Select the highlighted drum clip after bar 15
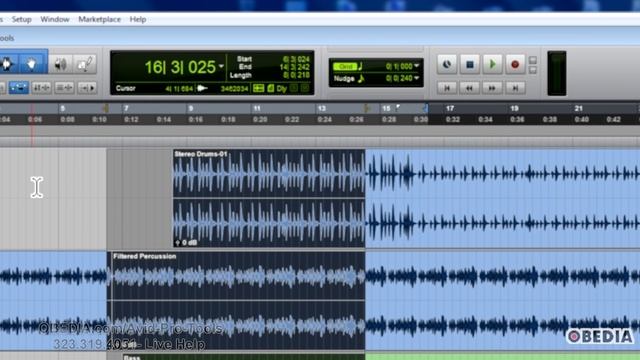The width and height of the screenshot is (640, 360). click(x=502, y=198)
